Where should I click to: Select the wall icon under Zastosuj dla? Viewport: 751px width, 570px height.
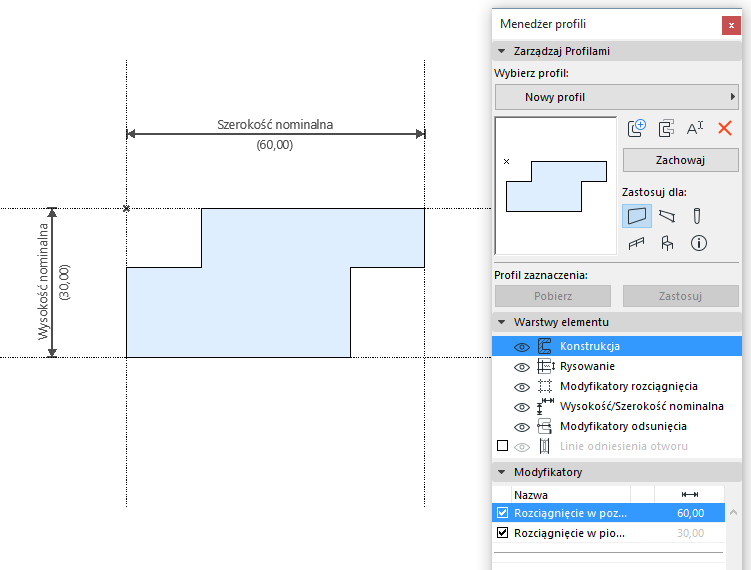[x=637, y=216]
